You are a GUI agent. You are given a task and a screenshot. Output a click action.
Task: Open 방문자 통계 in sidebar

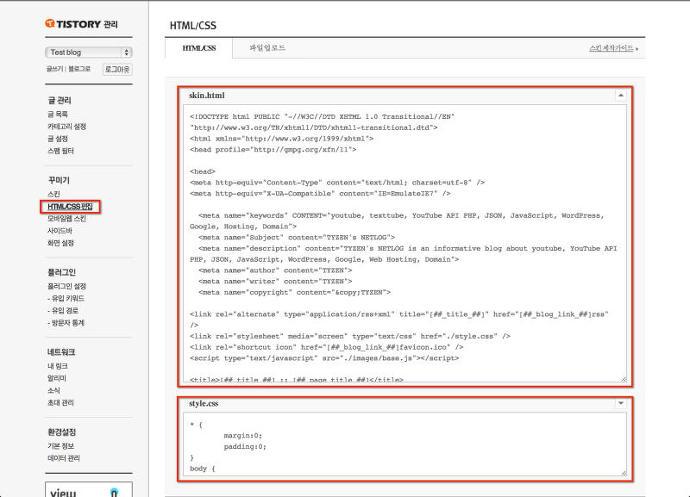[x=66, y=323]
